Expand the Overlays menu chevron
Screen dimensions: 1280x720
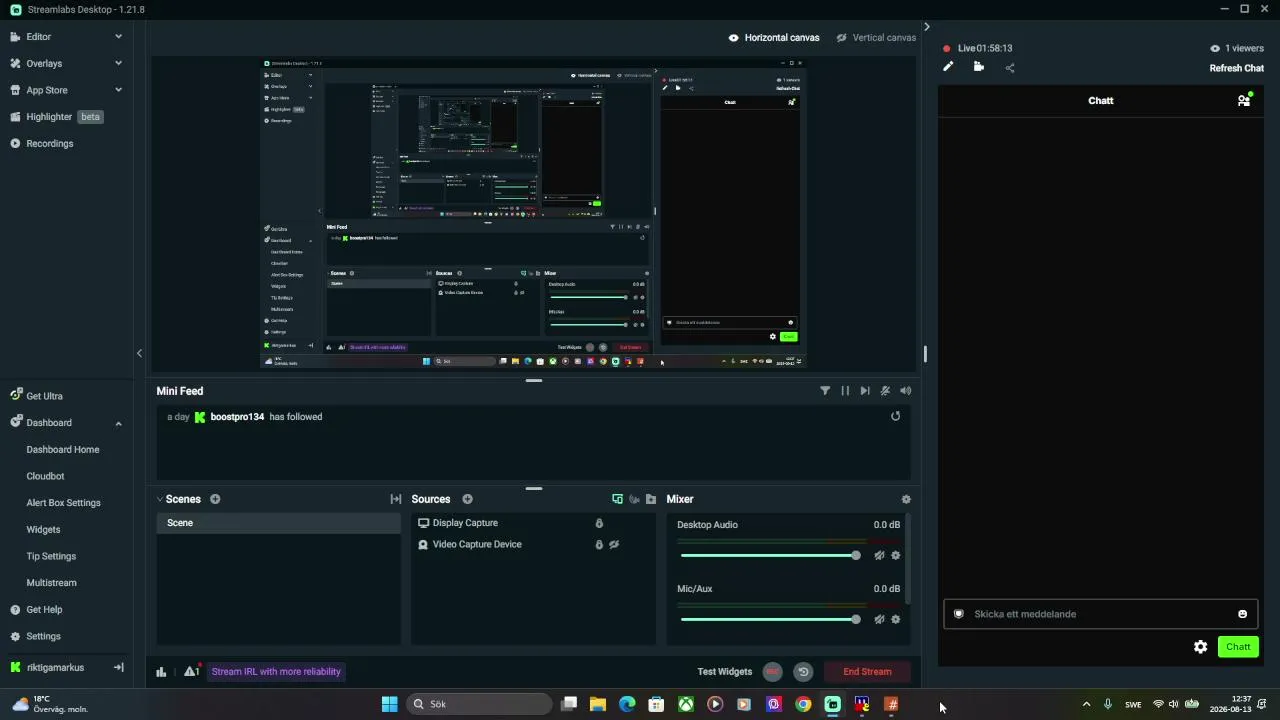coord(118,63)
